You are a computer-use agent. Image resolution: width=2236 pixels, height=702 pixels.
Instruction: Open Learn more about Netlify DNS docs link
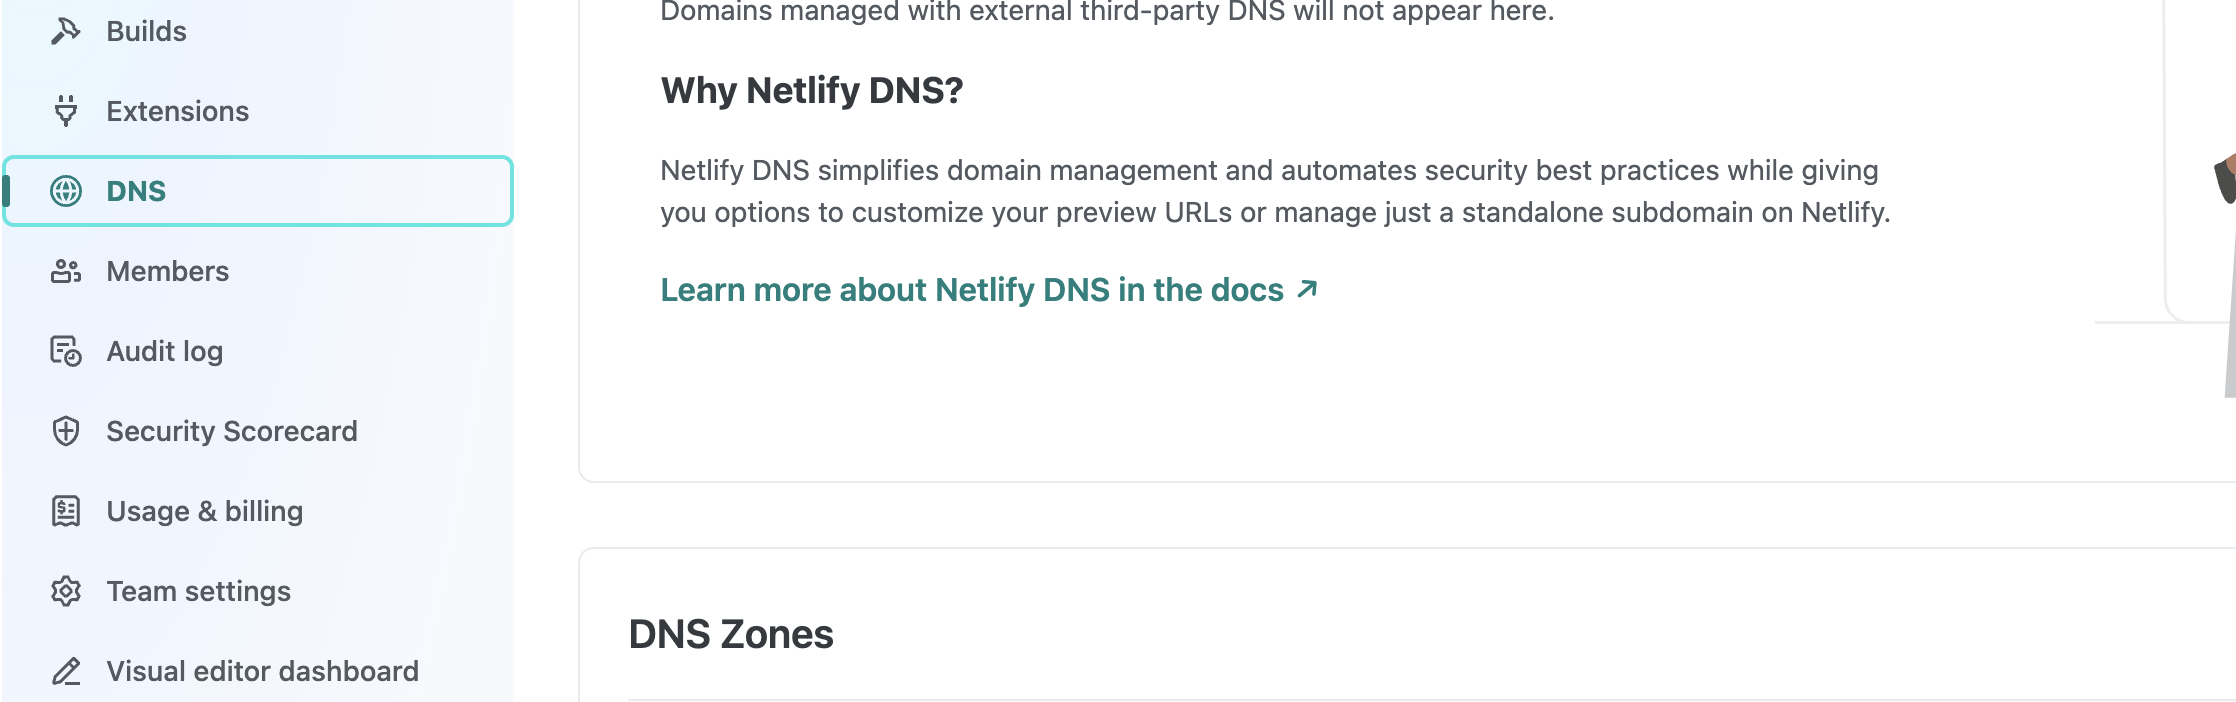[x=989, y=290]
